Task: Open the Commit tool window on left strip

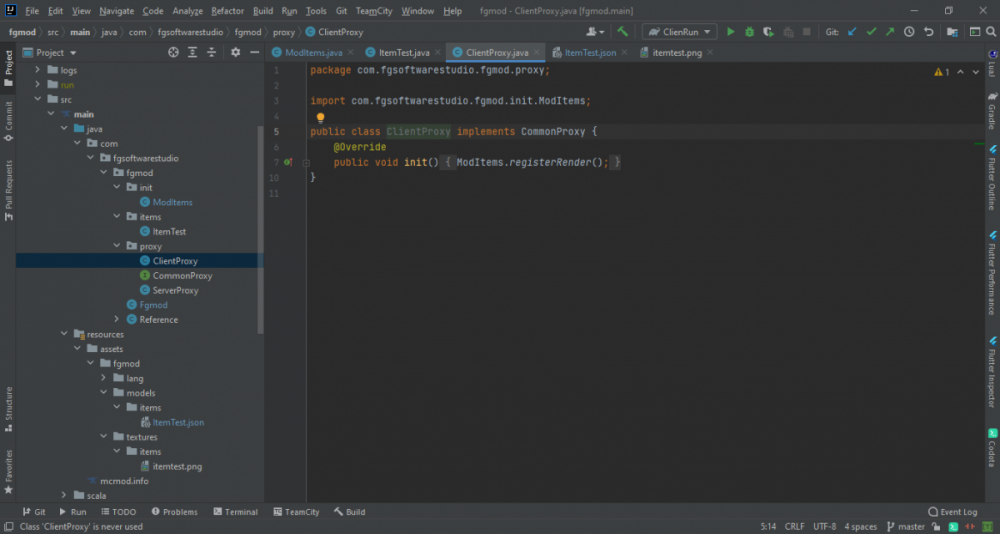Action: 8,121
